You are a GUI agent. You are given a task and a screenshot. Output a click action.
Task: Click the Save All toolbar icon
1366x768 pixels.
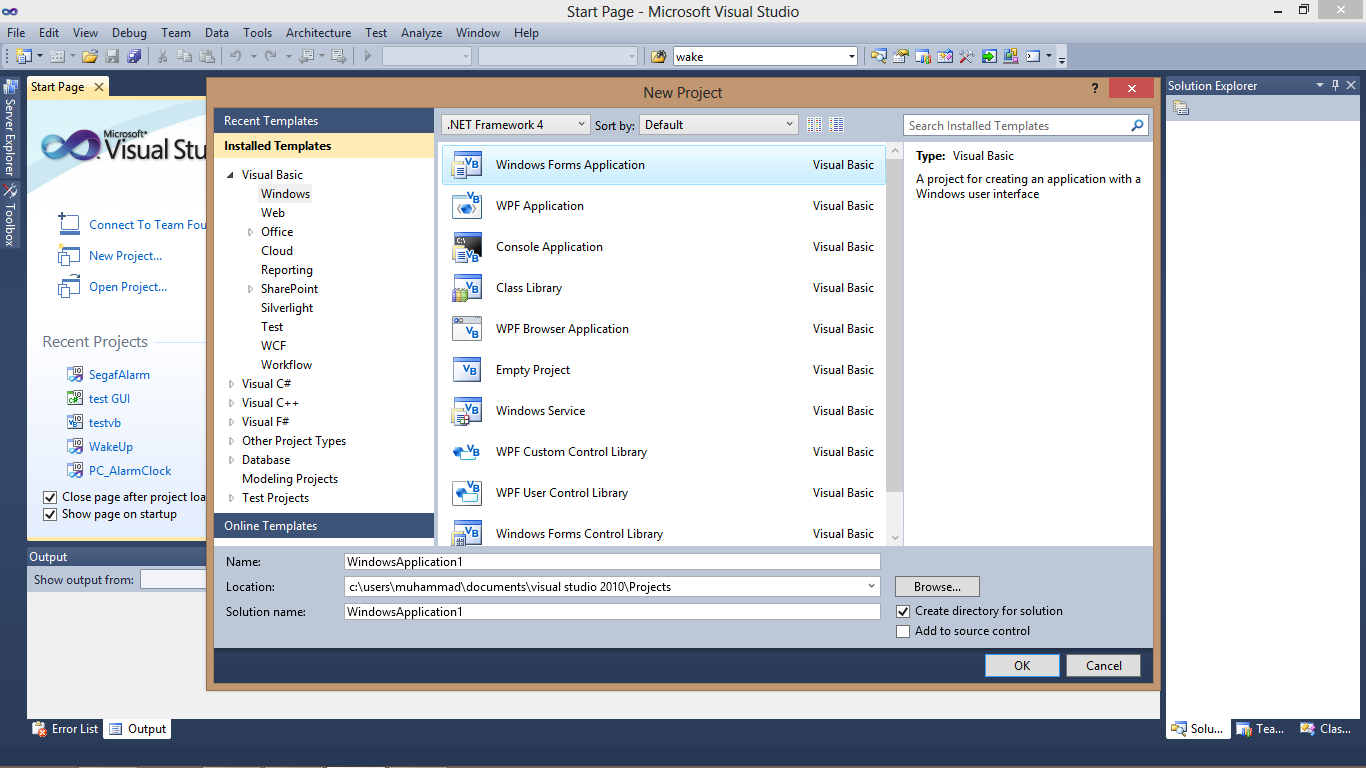[x=134, y=56]
